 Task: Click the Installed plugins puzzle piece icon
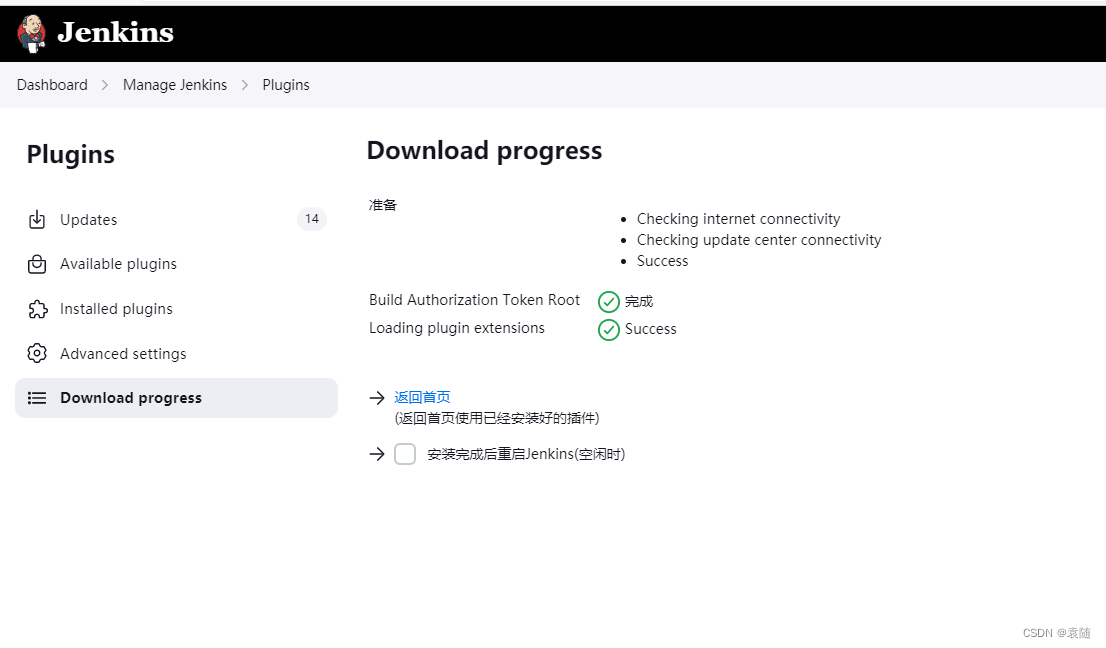tap(37, 309)
